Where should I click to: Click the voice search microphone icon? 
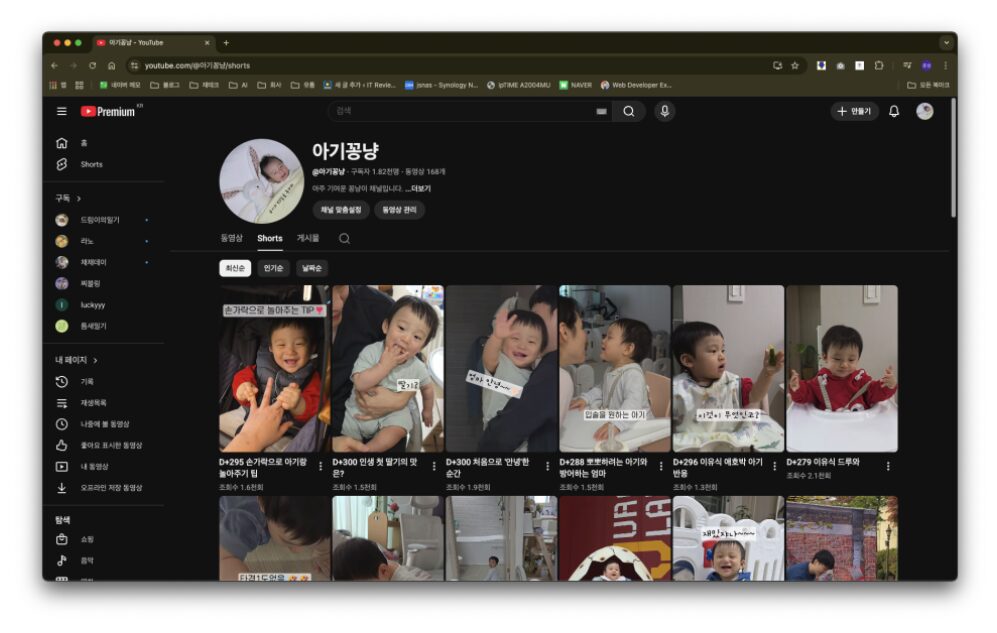(x=665, y=111)
